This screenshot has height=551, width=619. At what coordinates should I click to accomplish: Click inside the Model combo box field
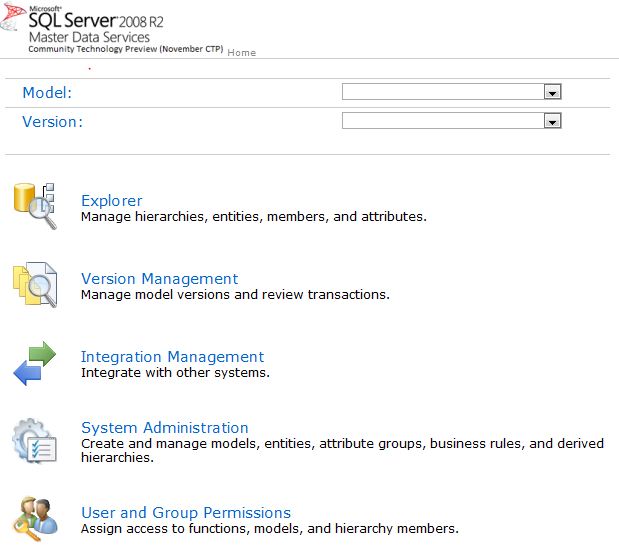[x=442, y=92]
